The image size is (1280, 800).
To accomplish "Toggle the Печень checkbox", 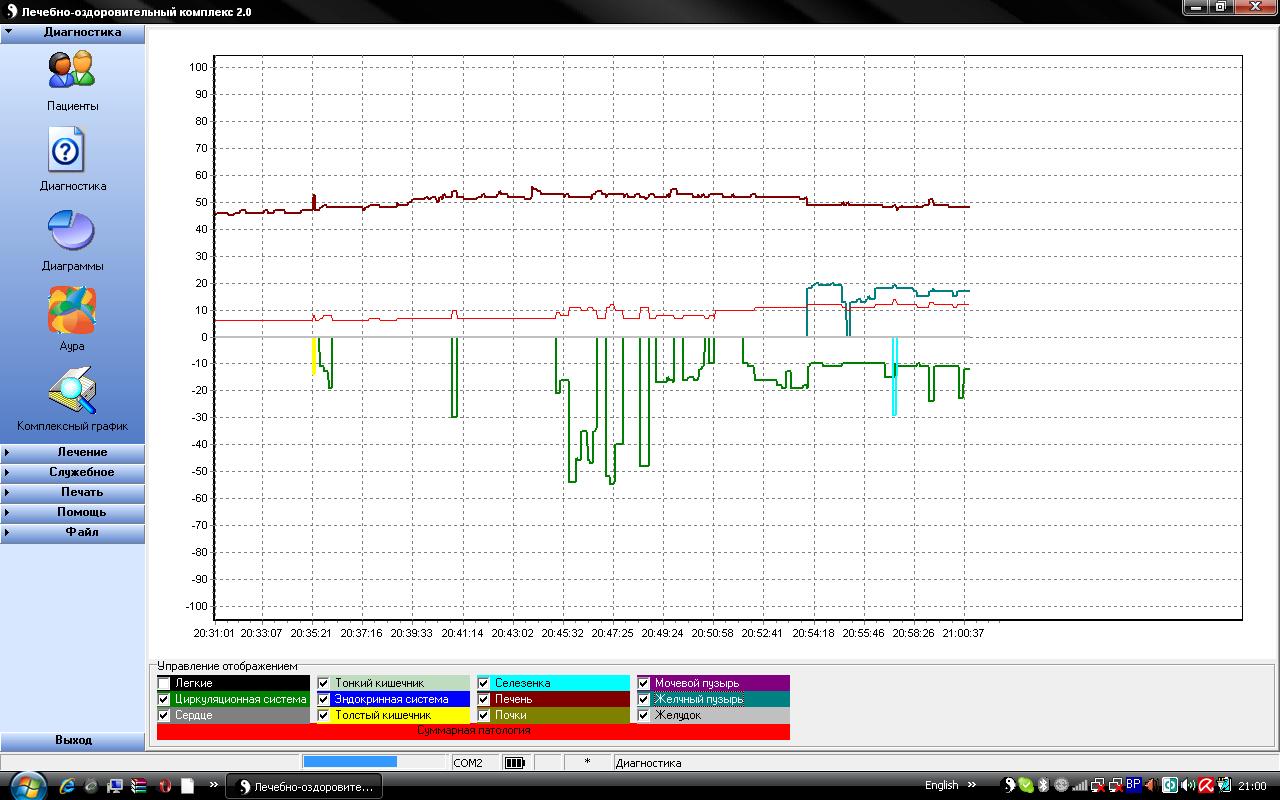I will 484,700.
